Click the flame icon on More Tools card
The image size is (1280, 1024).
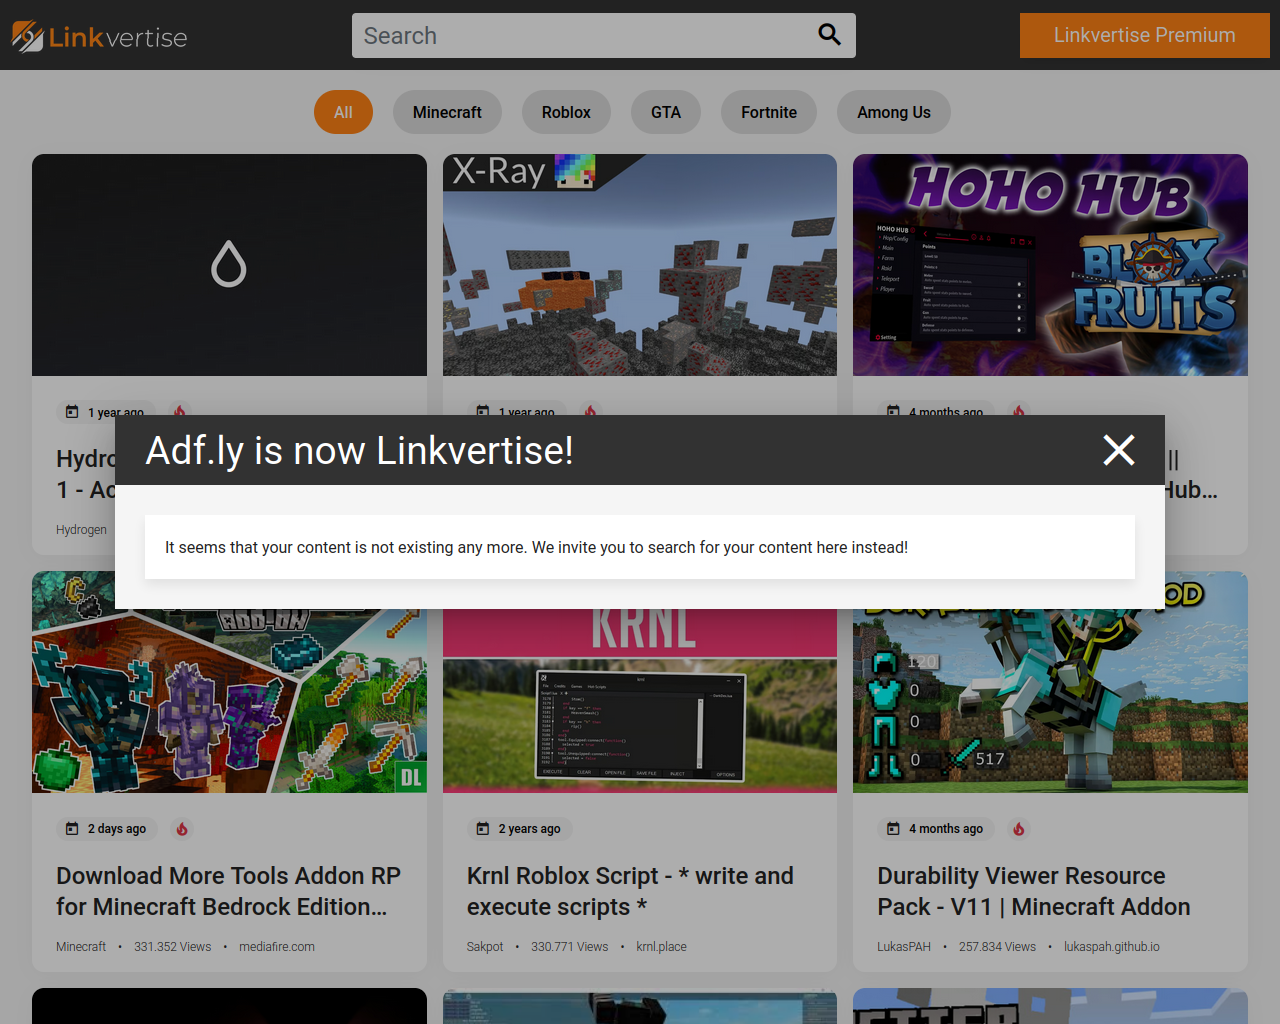tap(182, 828)
